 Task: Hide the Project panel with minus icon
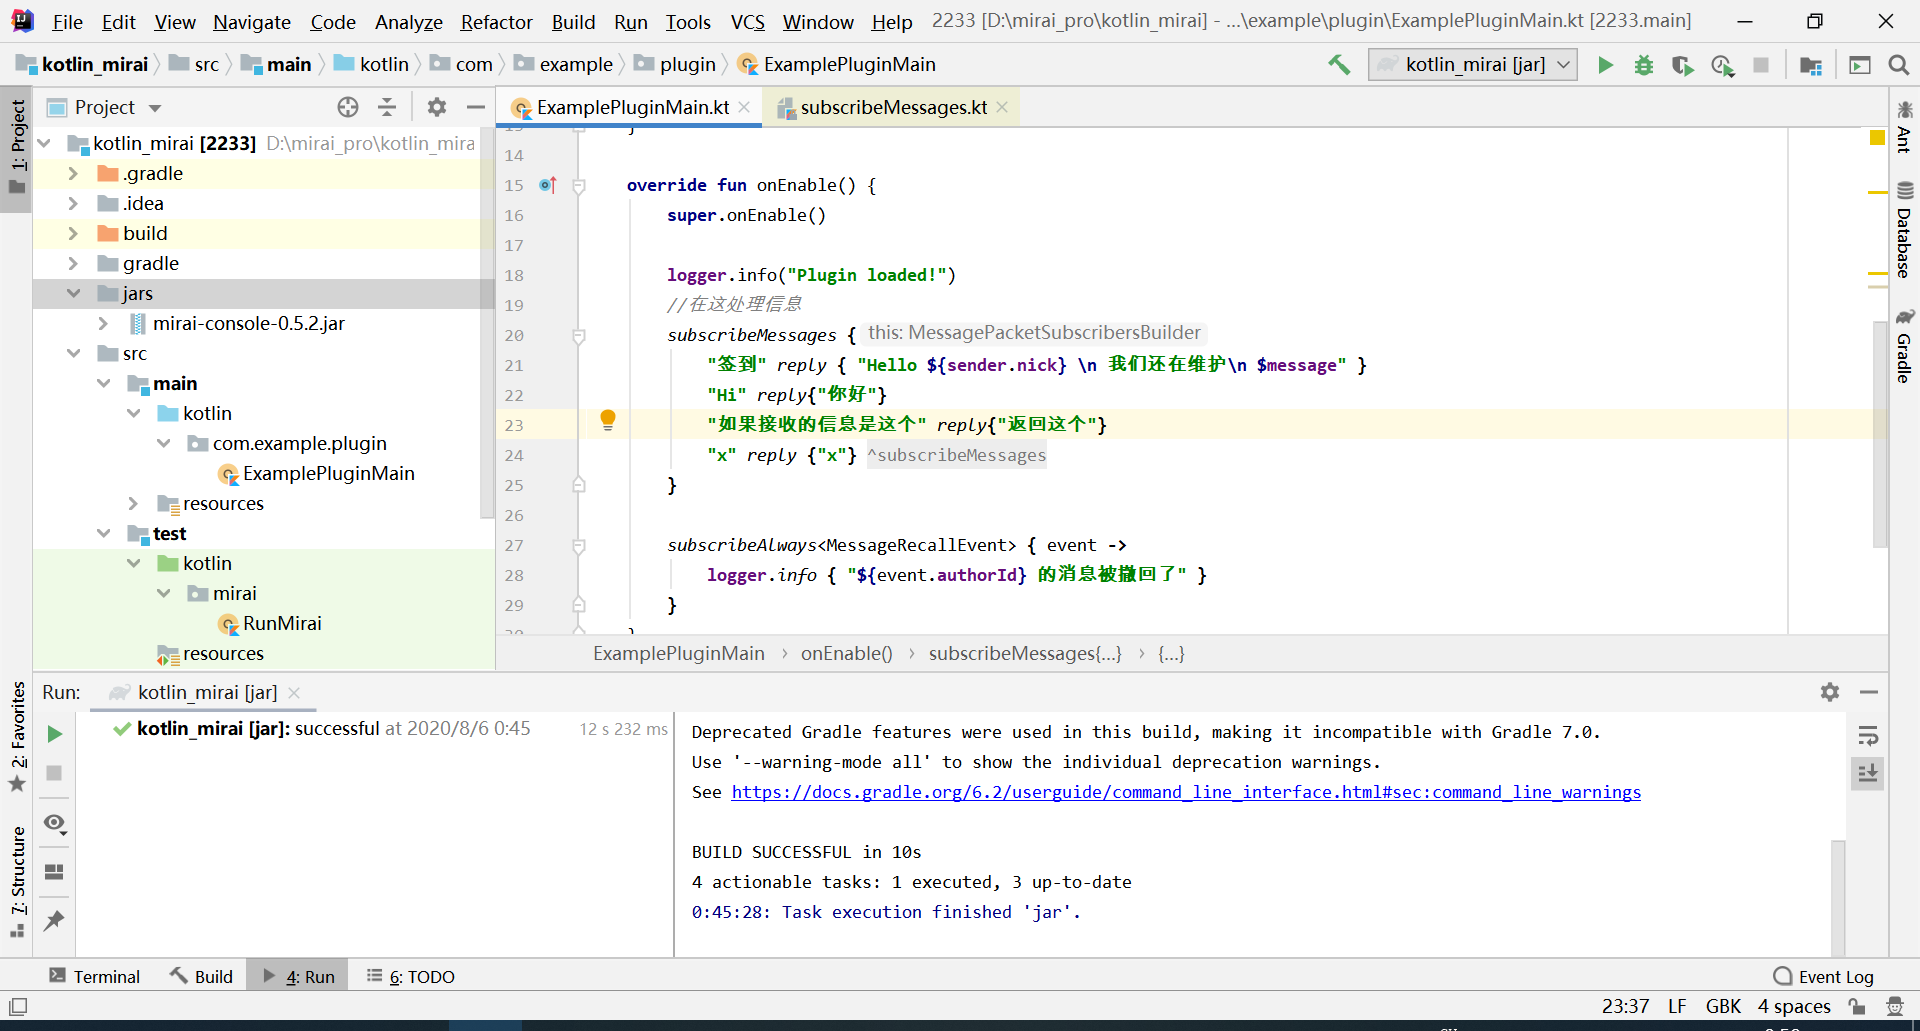476,107
